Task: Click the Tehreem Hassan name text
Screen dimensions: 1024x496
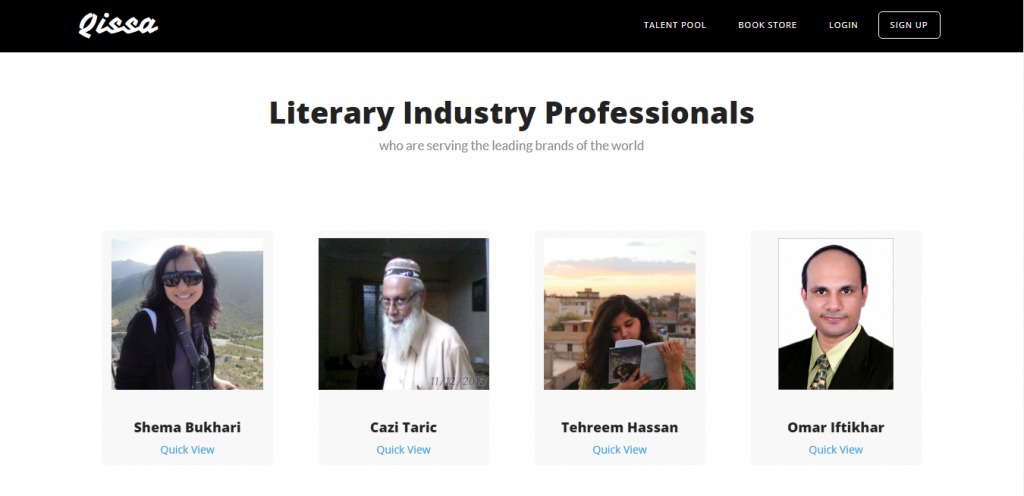Action: 619,427
